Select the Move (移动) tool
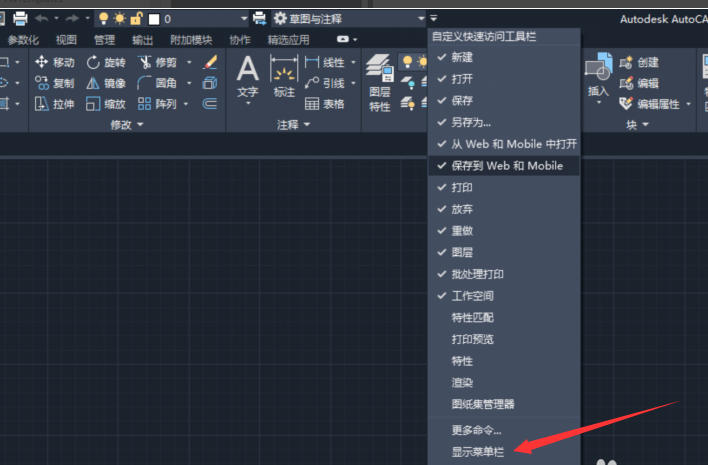Screen dimensions: 708x465 (x=55, y=62)
